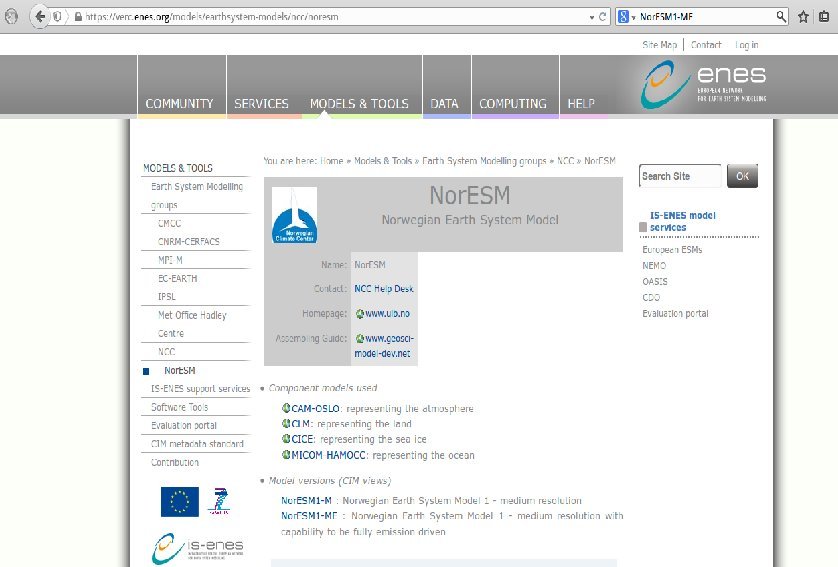Viewport: 838px width, 567px height.
Task: Click globe icon beside www.geosci-model-dev.net
Action: pos(360,338)
